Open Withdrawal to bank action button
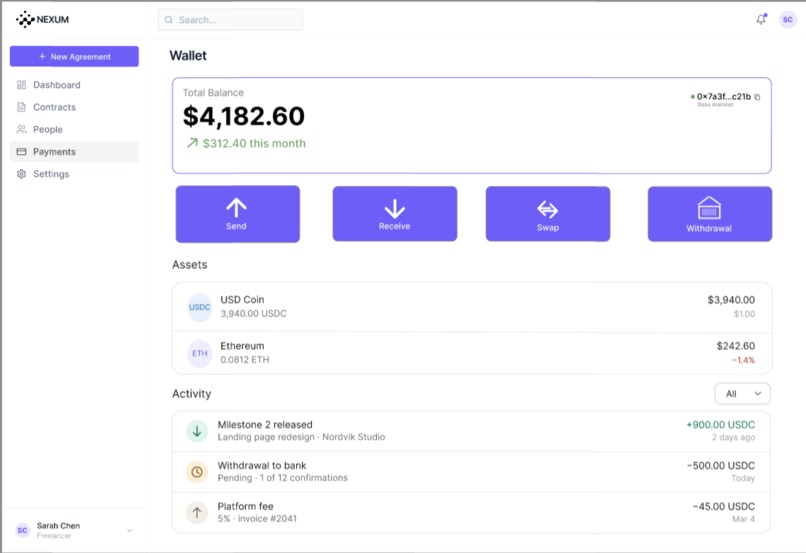The image size is (806, 553). click(x=709, y=214)
